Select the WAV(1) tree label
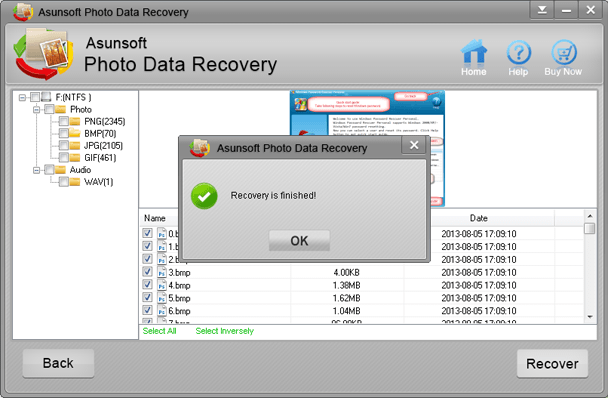Viewport: 608px width, 398px height. coord(98,182)
